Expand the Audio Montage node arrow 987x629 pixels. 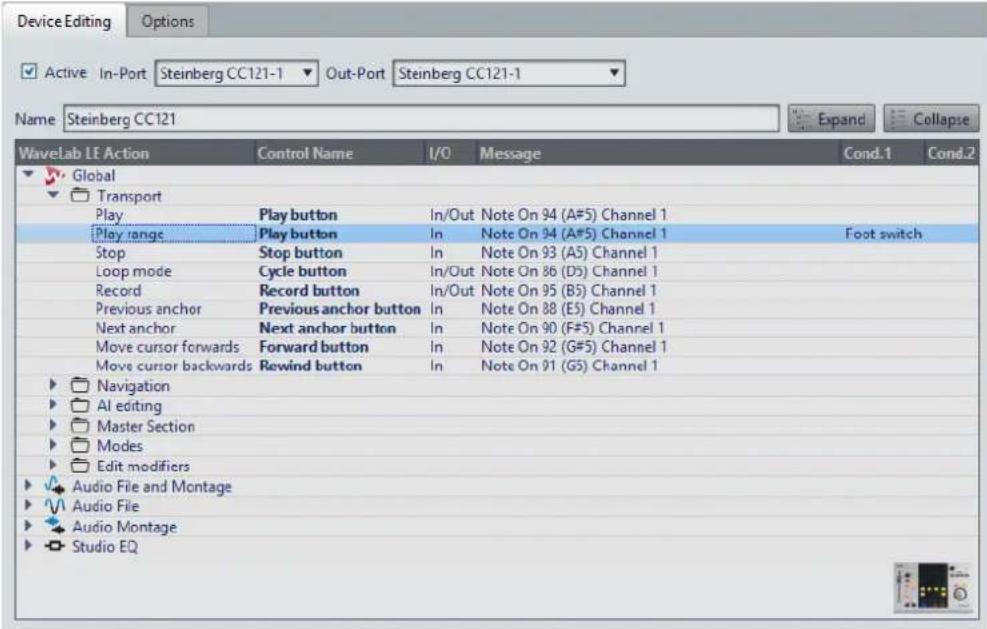coord(28,525)
